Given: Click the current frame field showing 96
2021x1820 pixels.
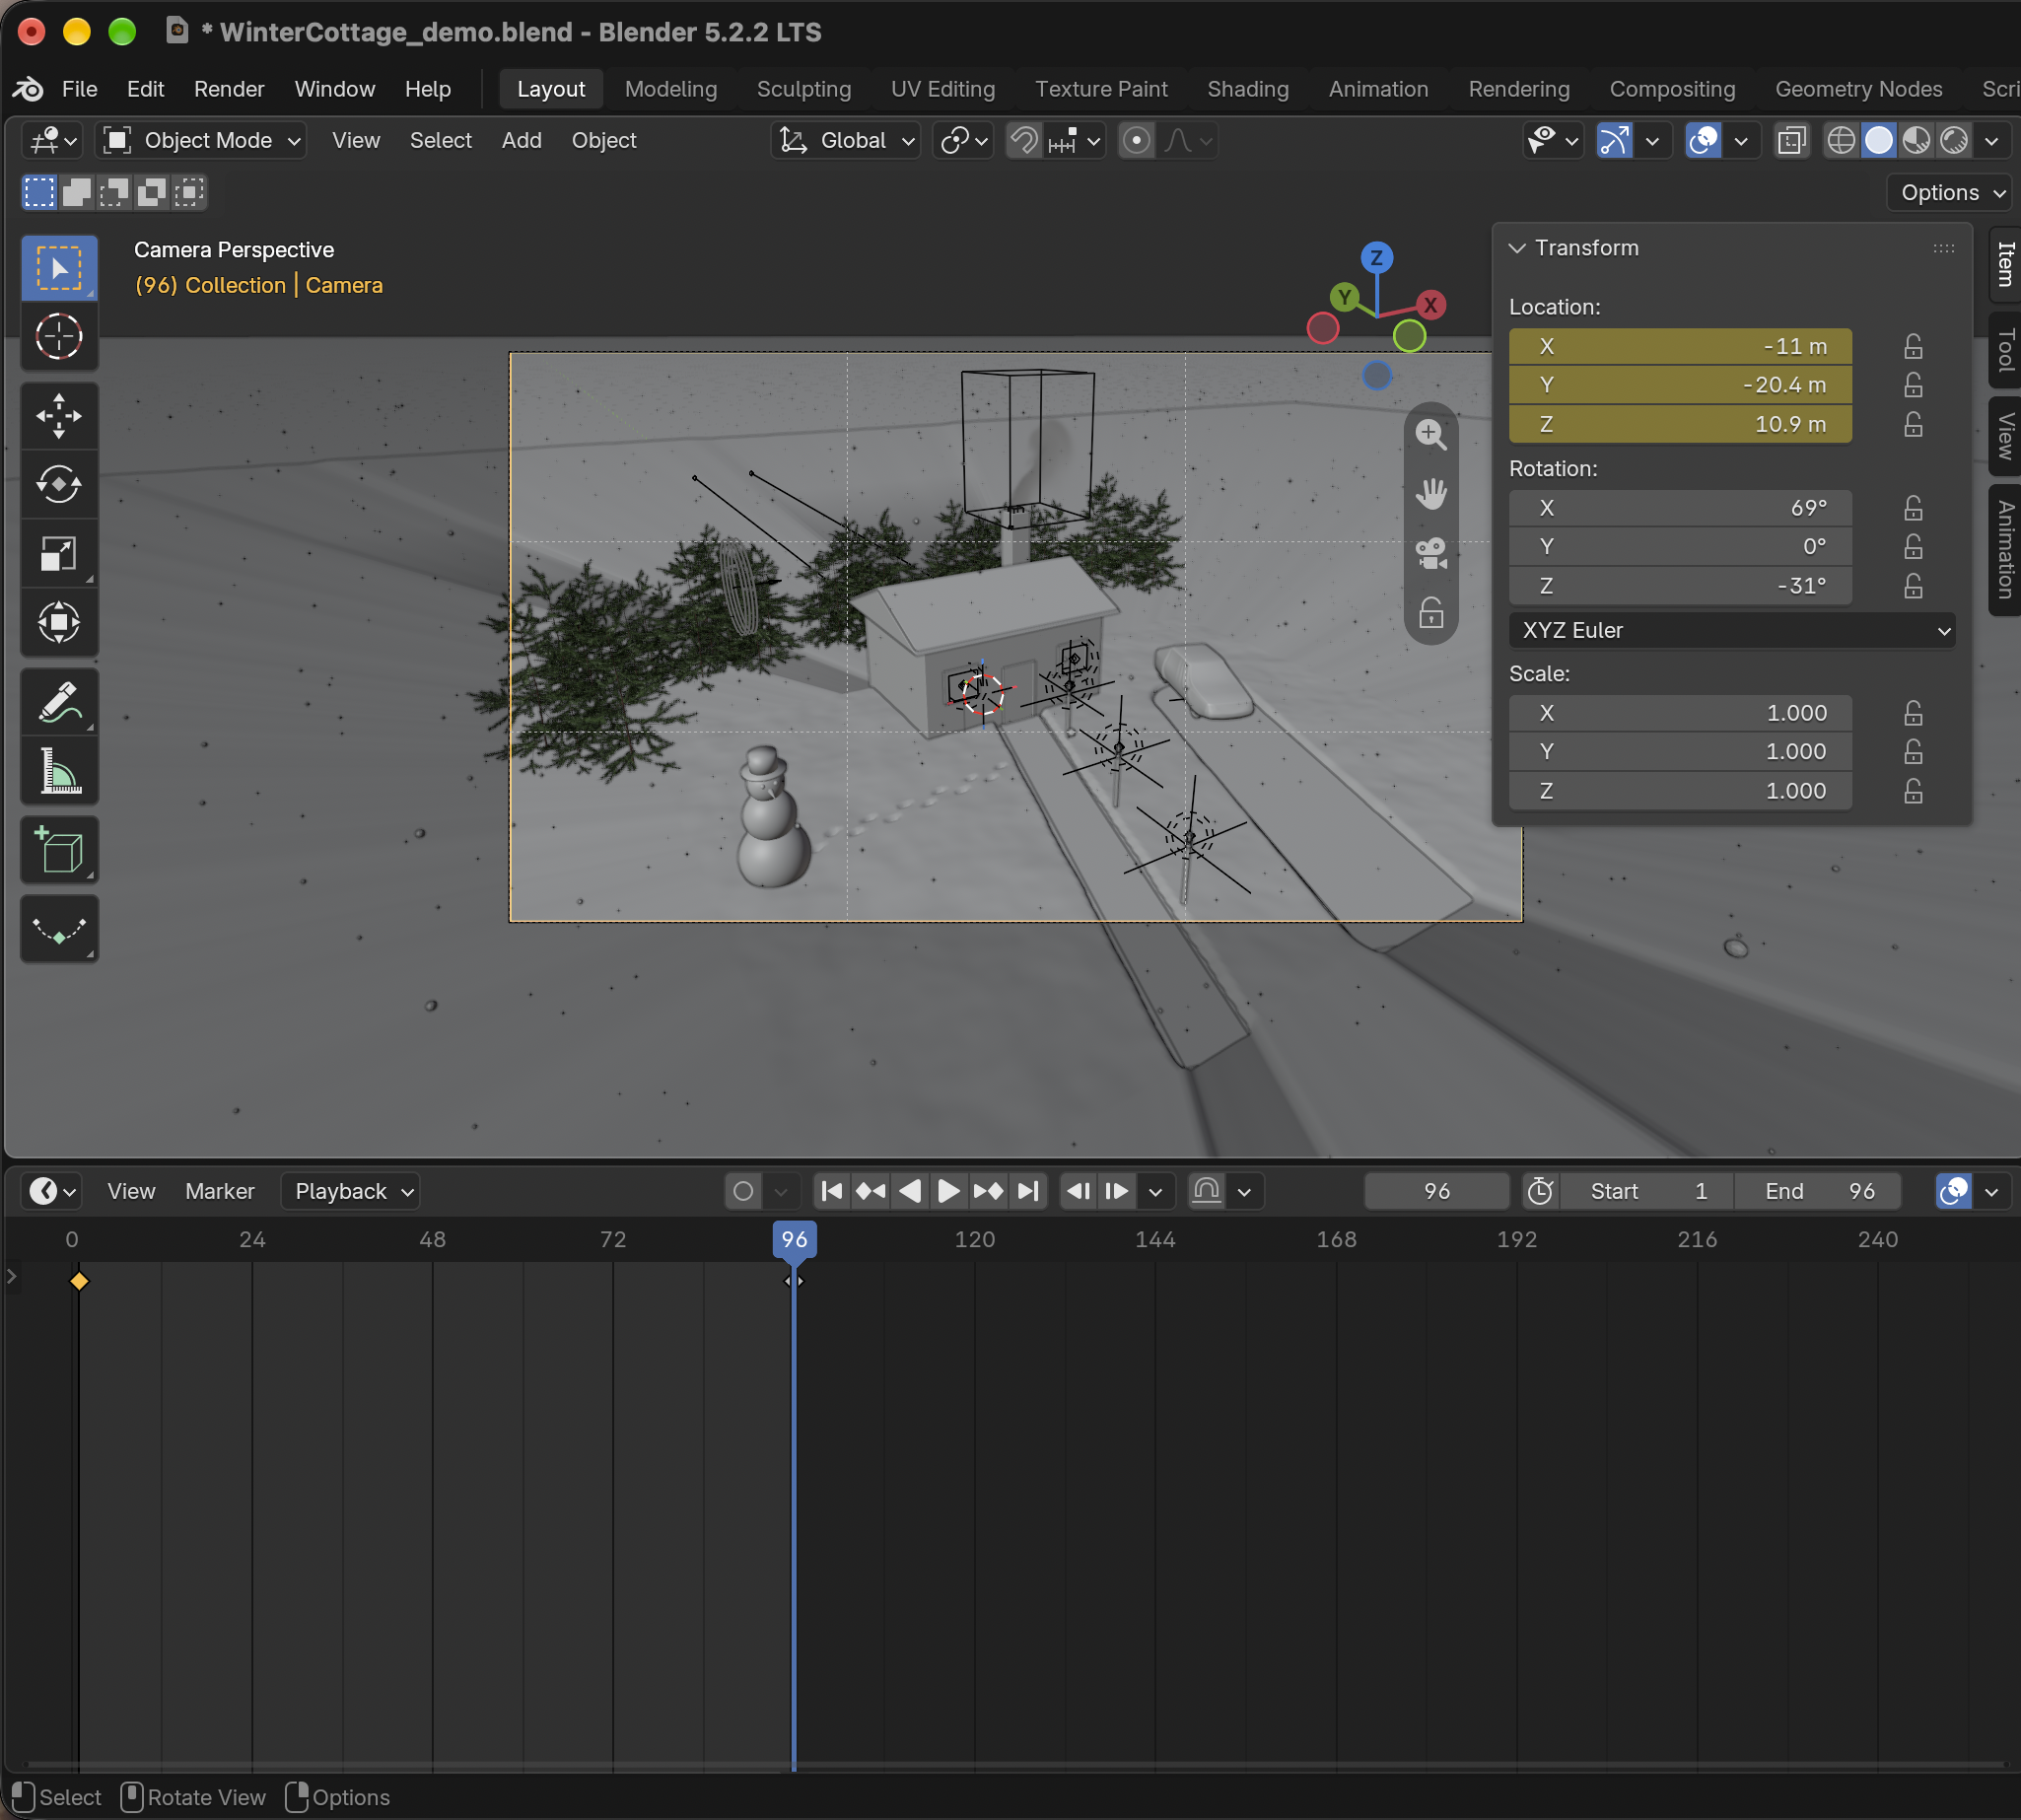Looking at the screenshot, I should [x=1436, y=1191].
